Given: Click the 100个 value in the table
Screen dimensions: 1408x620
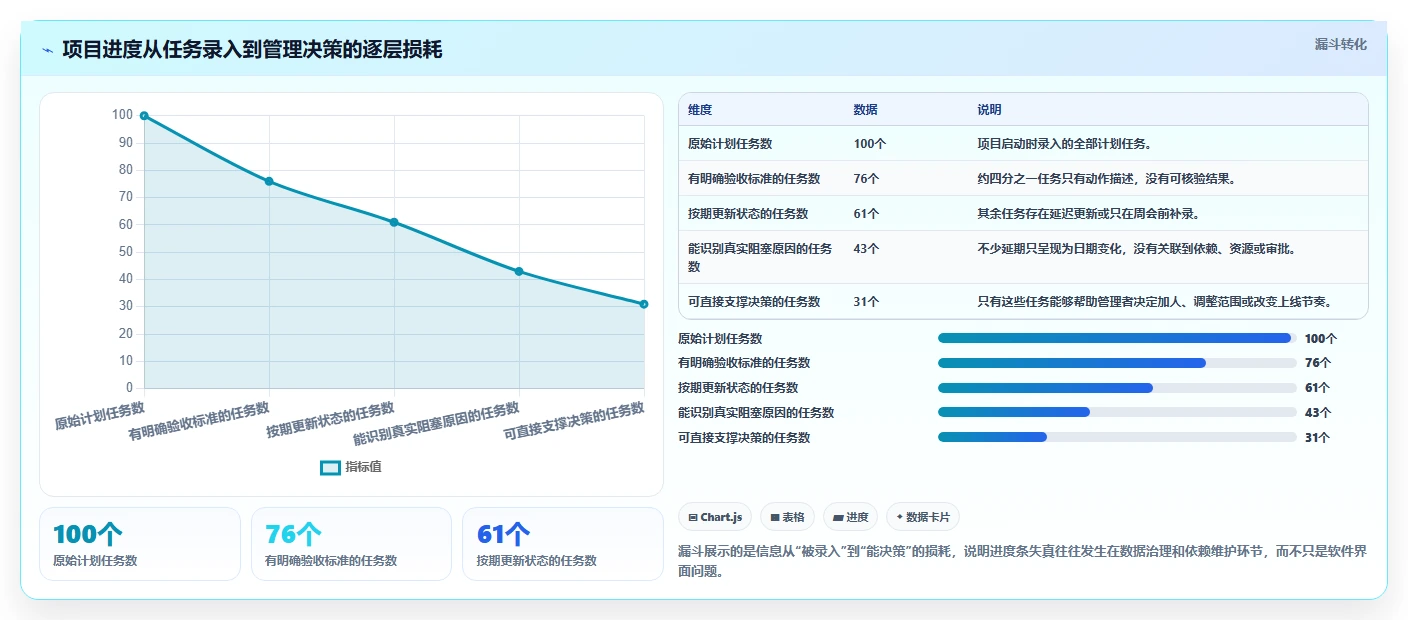Looking at the screenshot, I should tap(870, 144).
